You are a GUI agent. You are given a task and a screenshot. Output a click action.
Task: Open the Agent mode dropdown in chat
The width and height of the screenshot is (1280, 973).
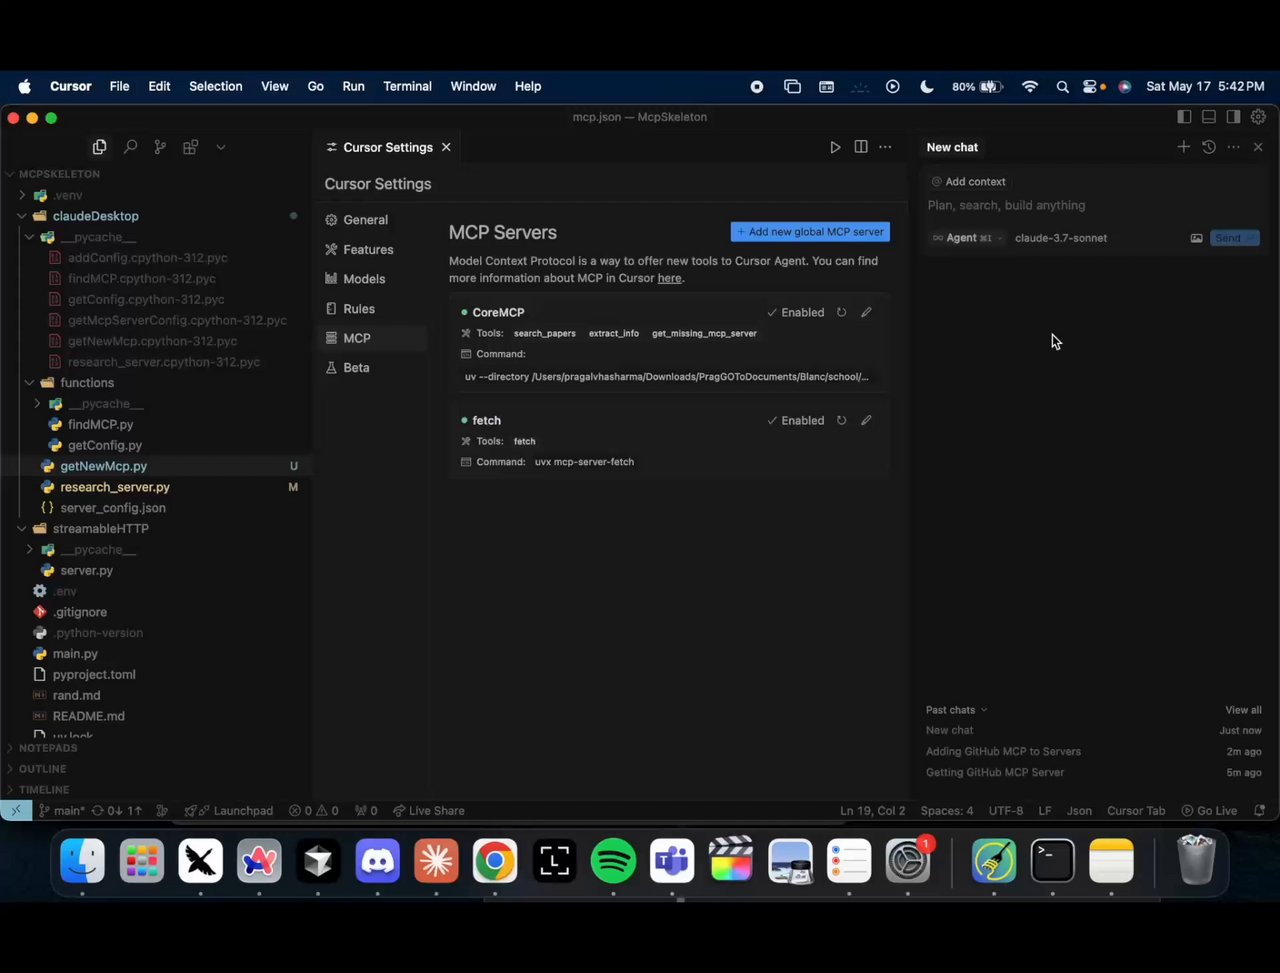tap(967, 238)
